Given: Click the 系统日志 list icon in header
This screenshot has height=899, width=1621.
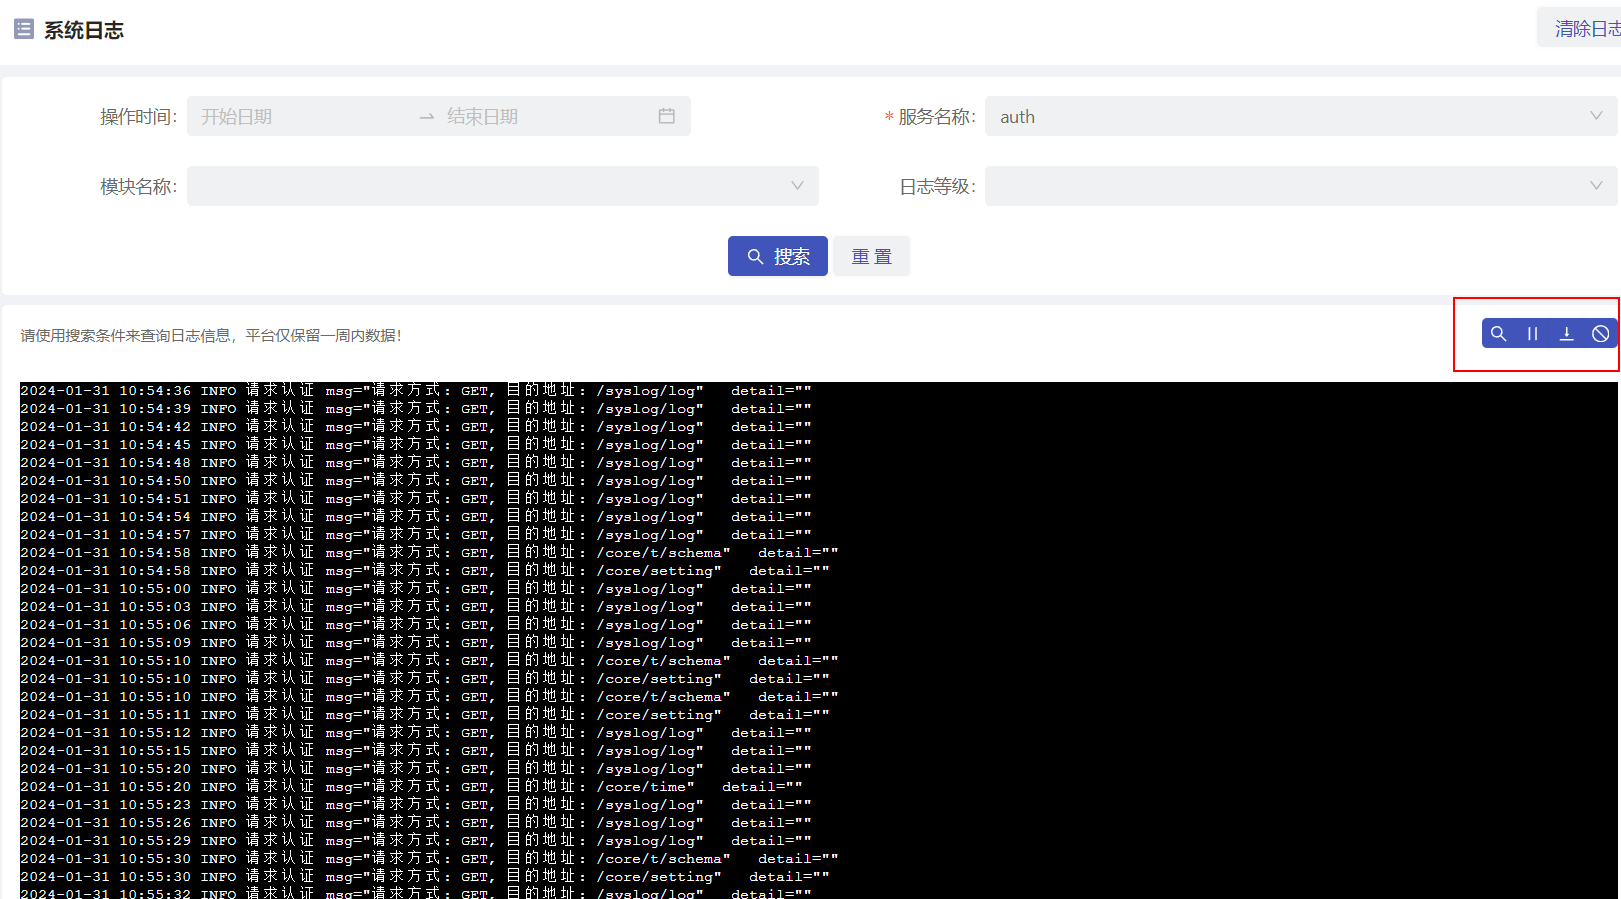Looking at the screenshot, I should 24,29.
